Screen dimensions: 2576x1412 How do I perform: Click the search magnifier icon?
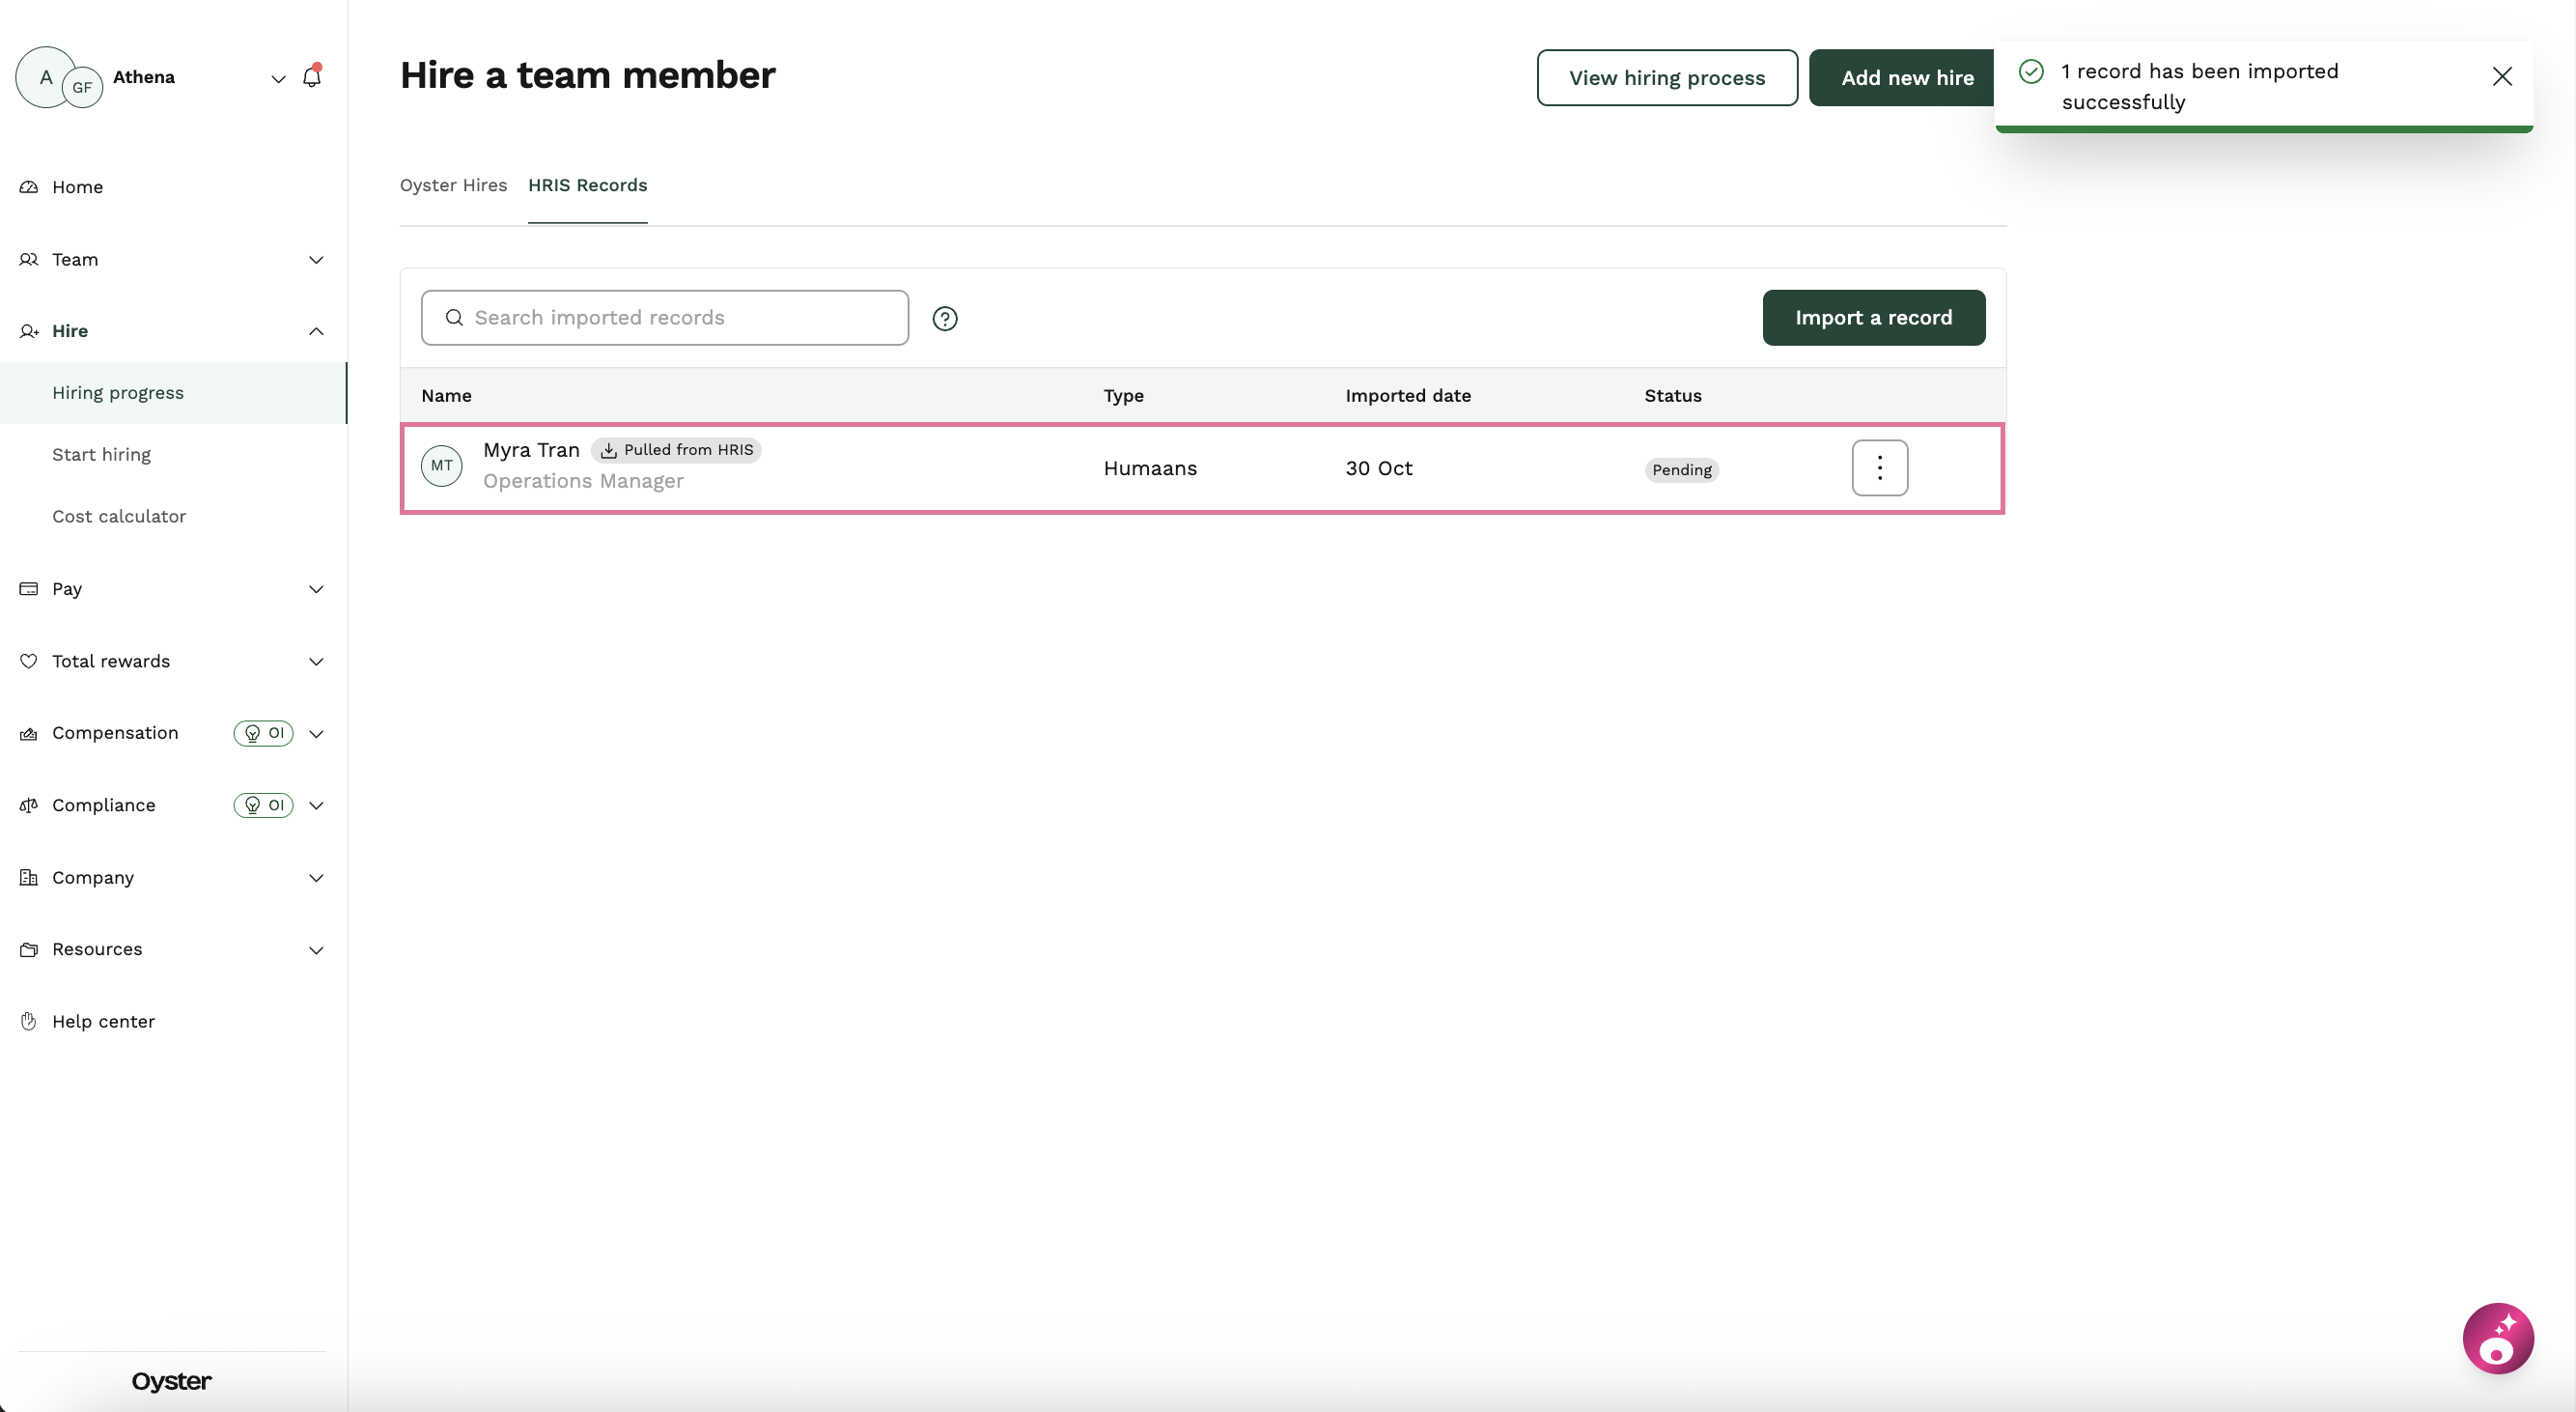coord(454,318)
